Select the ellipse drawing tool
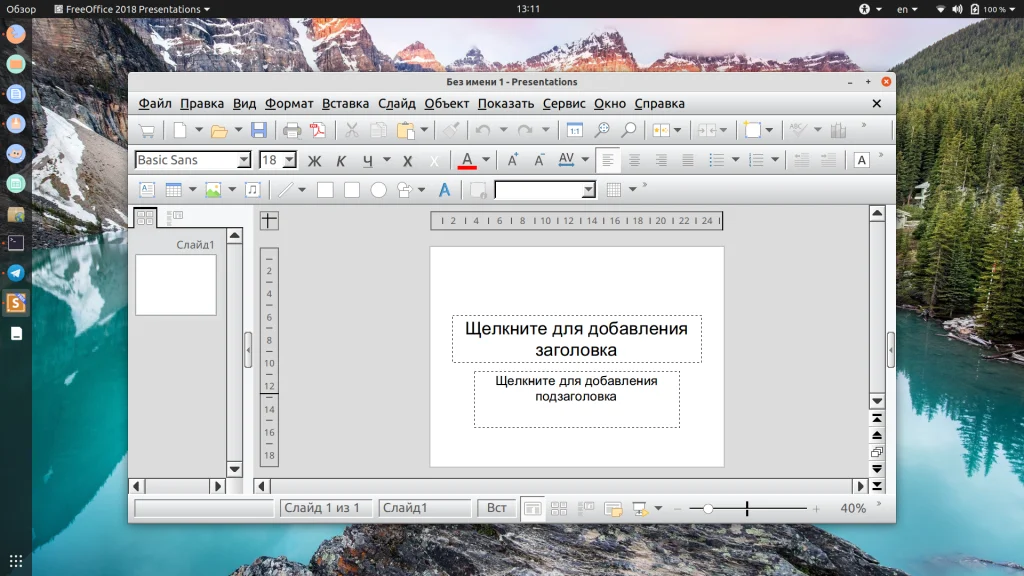This screenshot has width=1024, height=576. coord(379,190)
